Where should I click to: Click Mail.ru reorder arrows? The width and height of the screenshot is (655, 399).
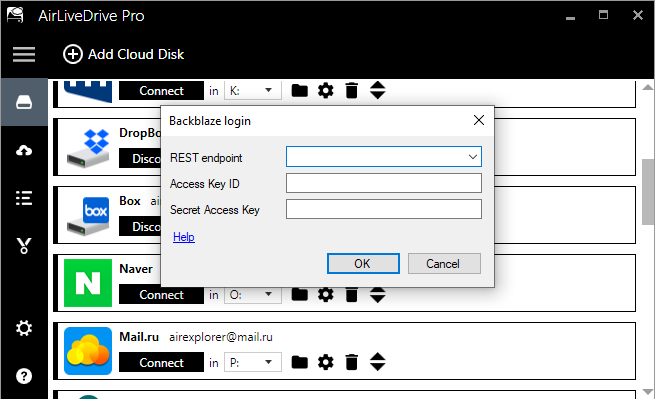coord(378,362)
